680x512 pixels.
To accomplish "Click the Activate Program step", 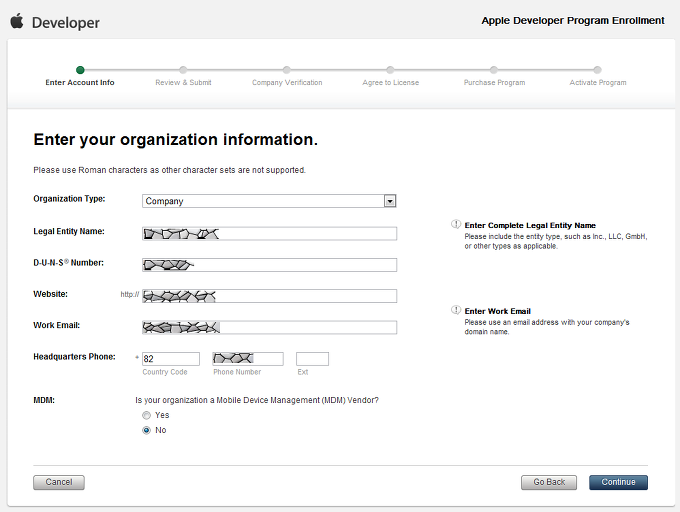I will pos(598,77).
